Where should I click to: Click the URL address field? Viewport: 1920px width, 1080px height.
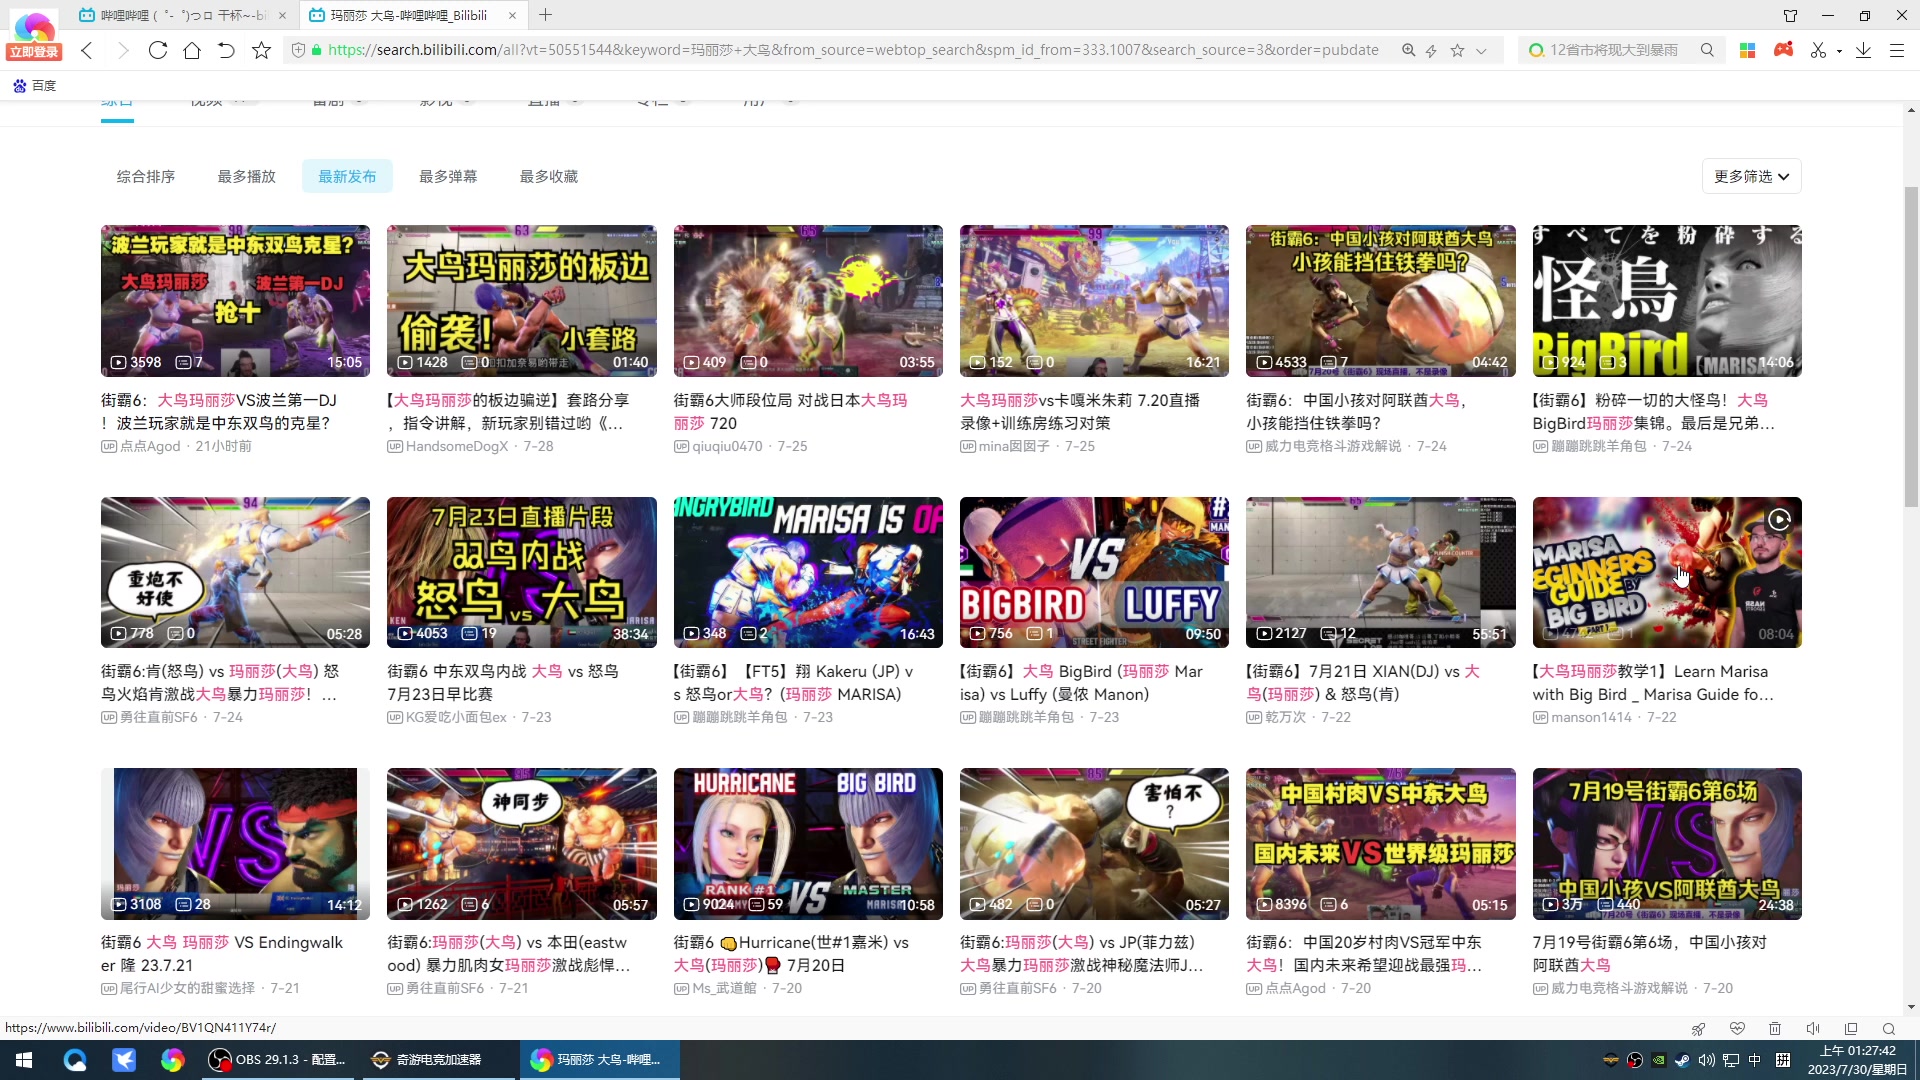[853, 50]
